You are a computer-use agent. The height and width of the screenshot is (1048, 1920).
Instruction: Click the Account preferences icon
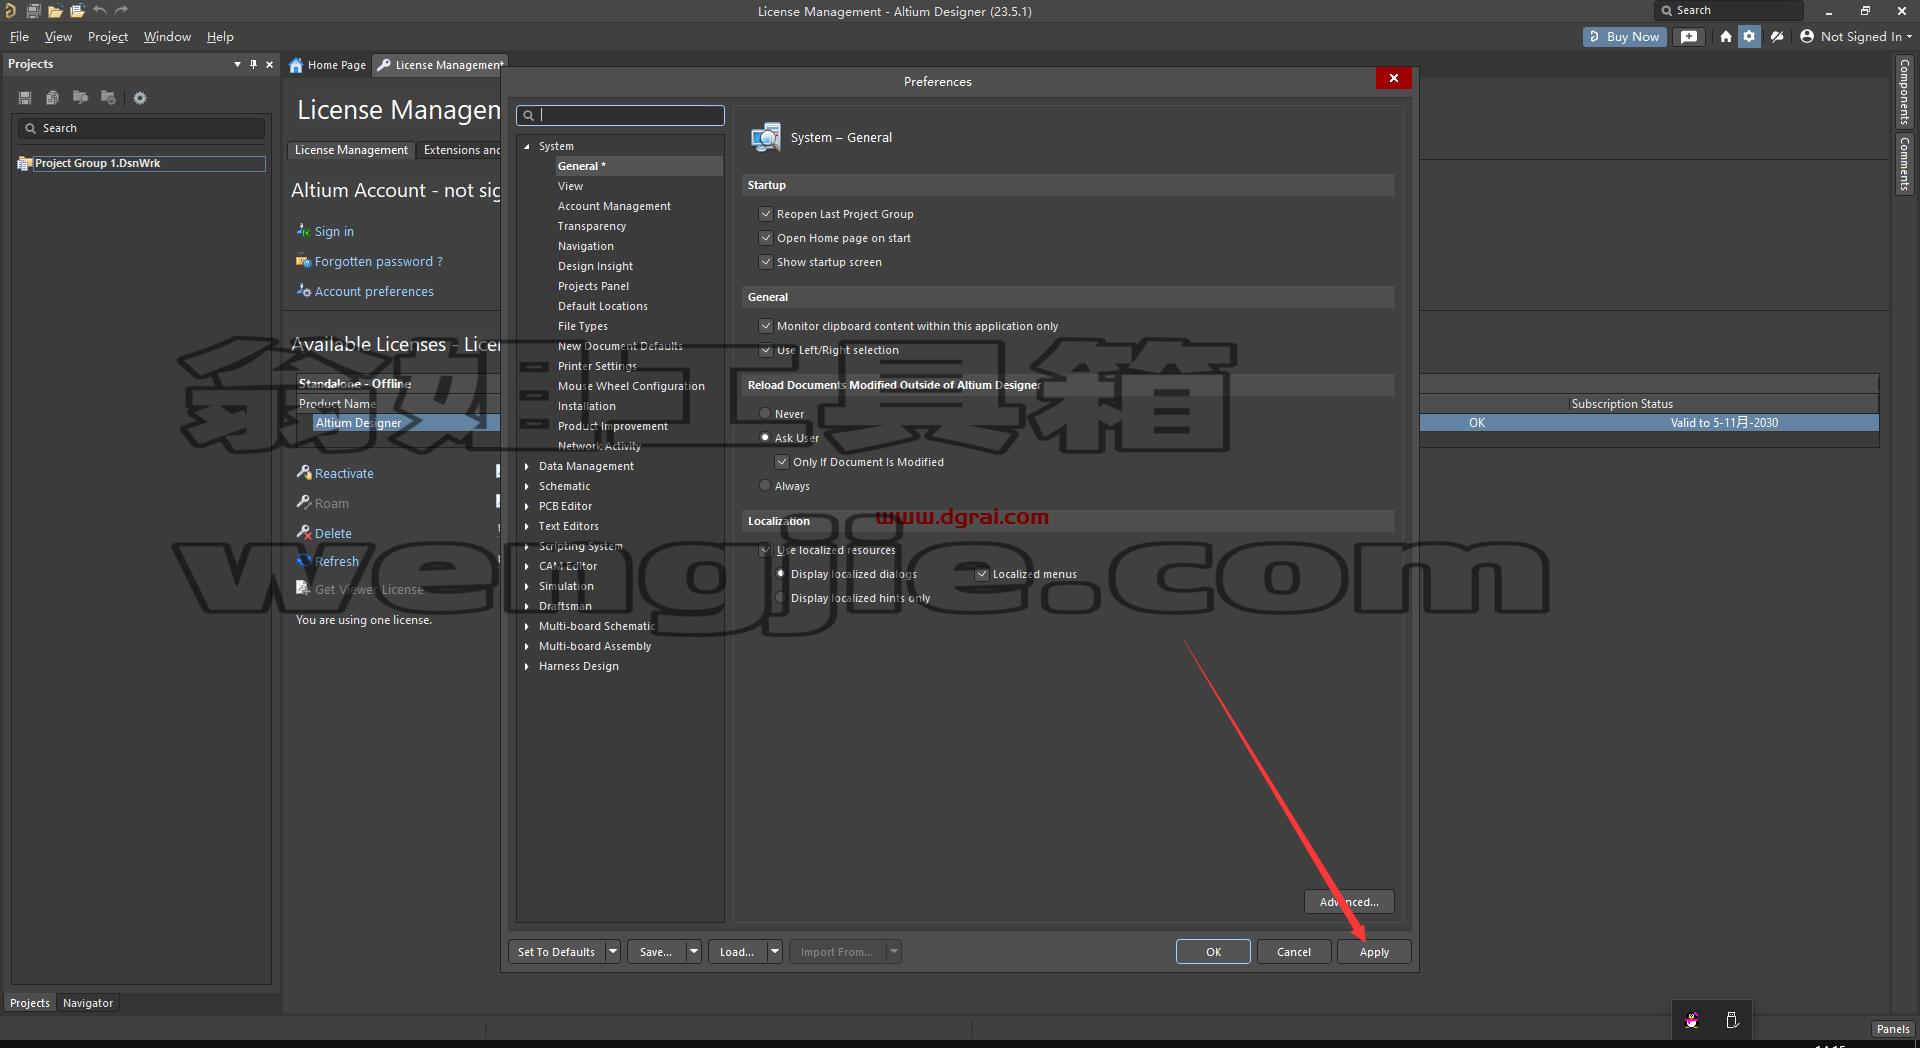(x=303, y=291)
